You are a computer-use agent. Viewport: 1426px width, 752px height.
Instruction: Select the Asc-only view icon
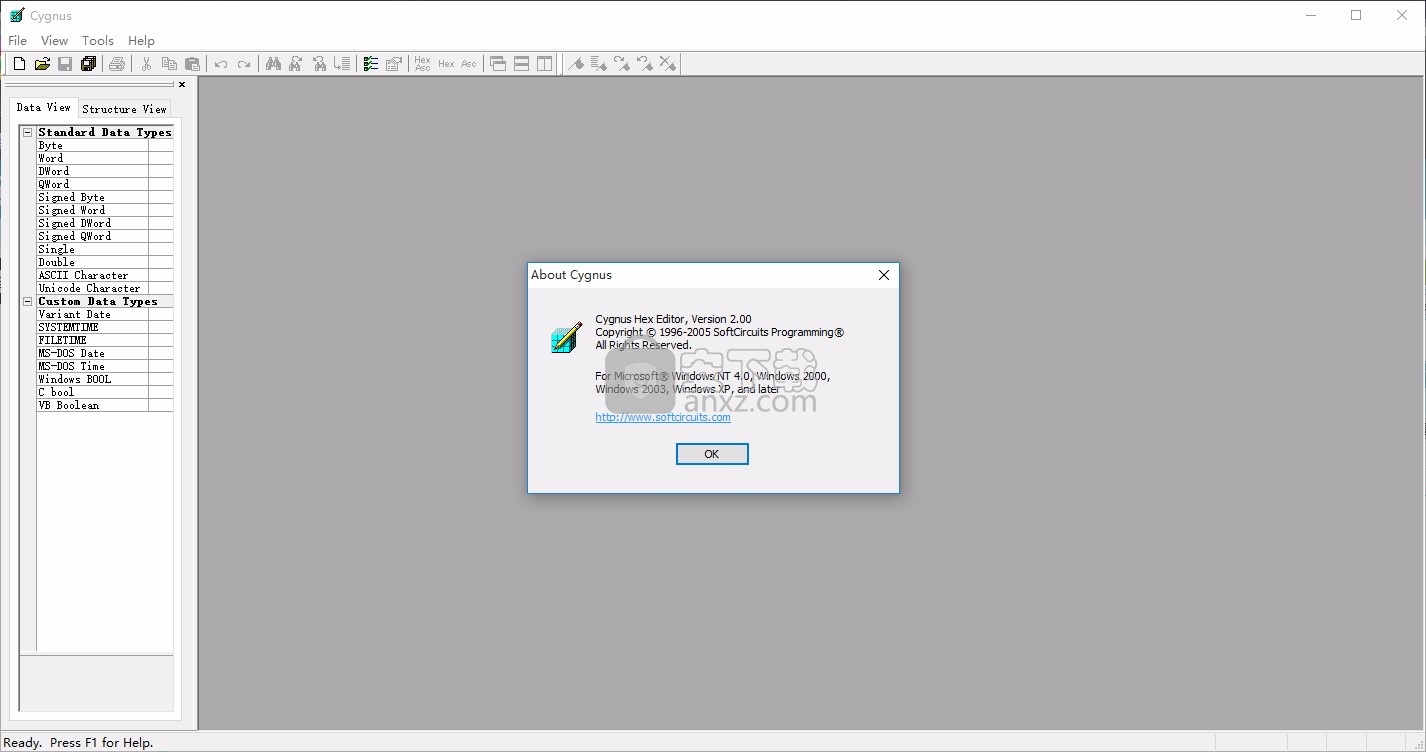(469, 64)
